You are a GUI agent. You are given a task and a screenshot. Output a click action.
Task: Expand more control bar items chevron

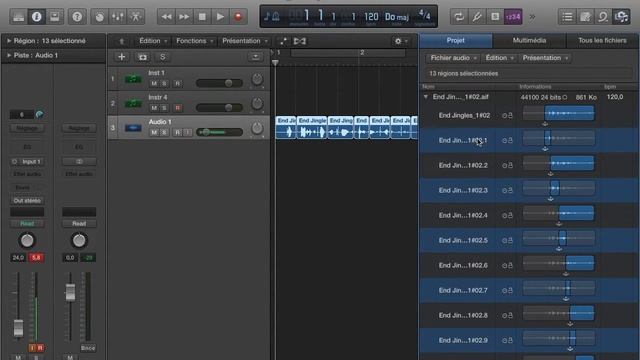click(x=532, y=17)
